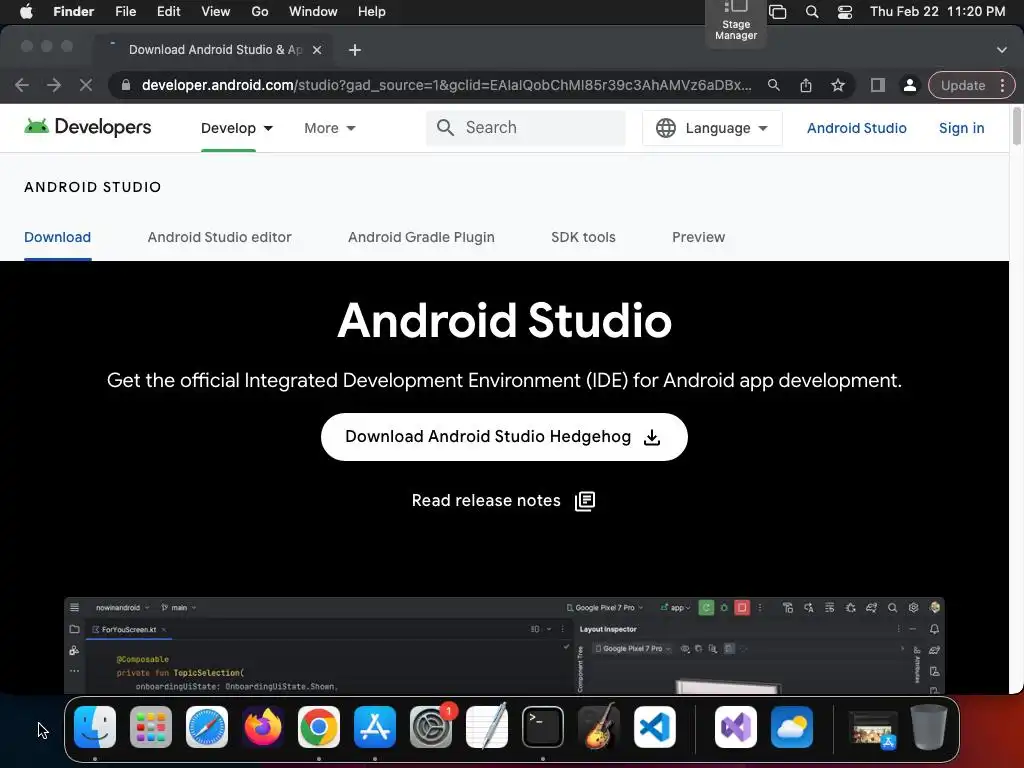This screenshot has height=768, width=1024.
Task: Bookmark this page with the star
Action: pos(838,85)
